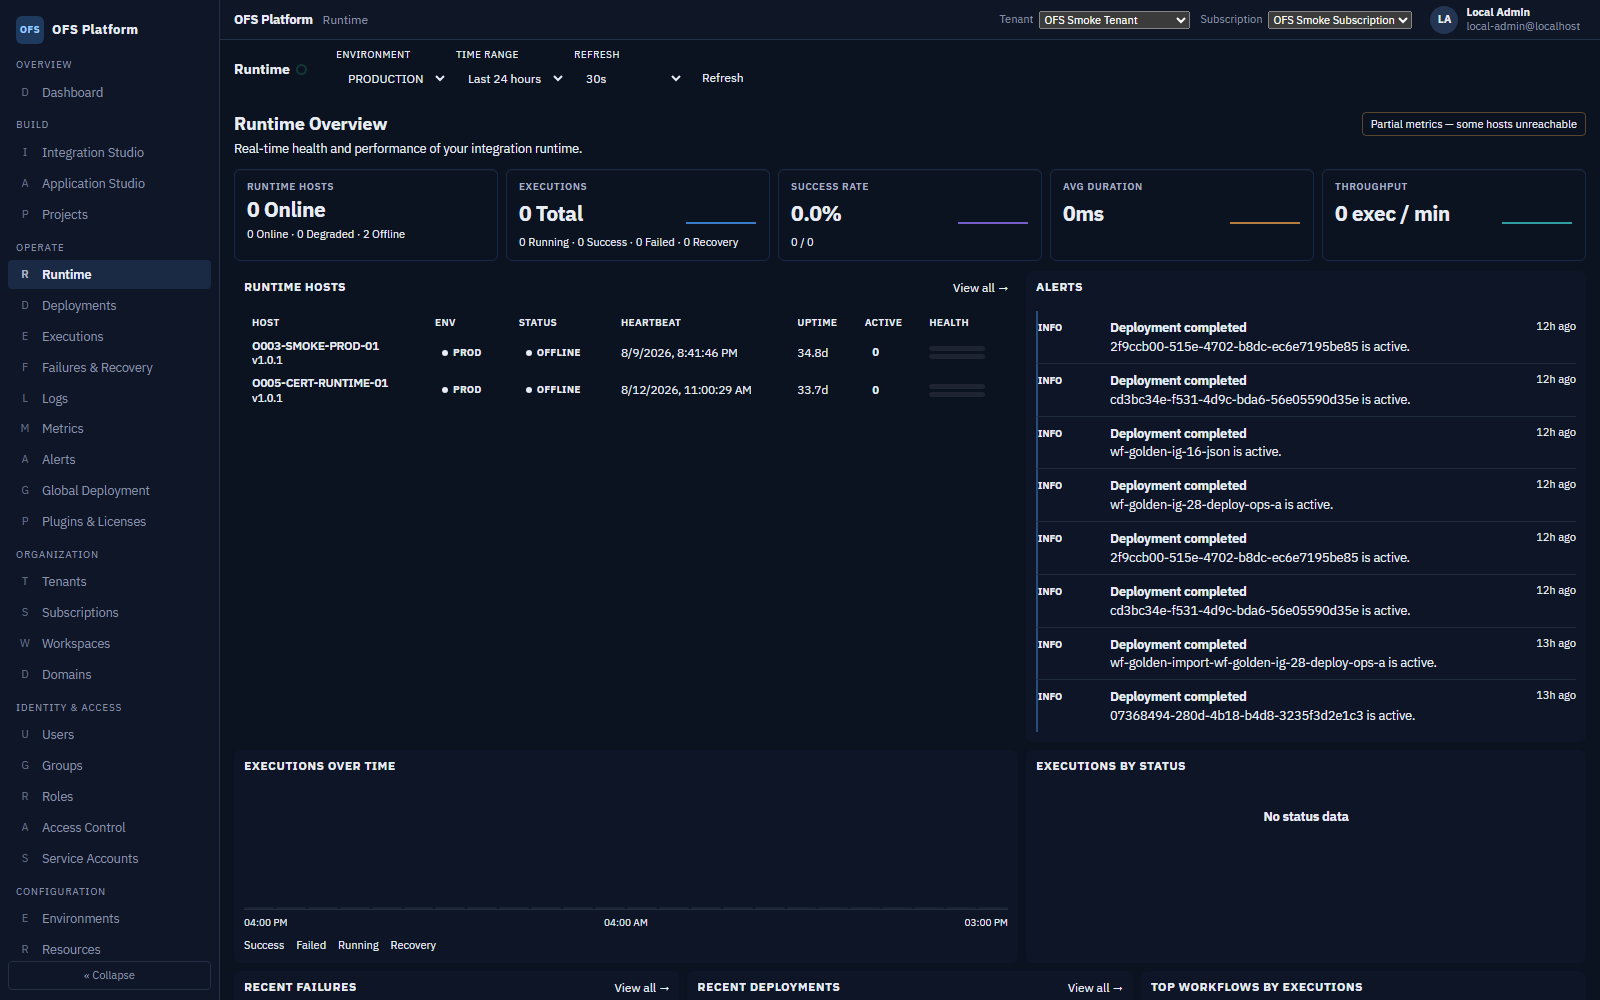Click the Success Rate card
This screenshot has width=1600, height=1000.
(x=910, y=215)
